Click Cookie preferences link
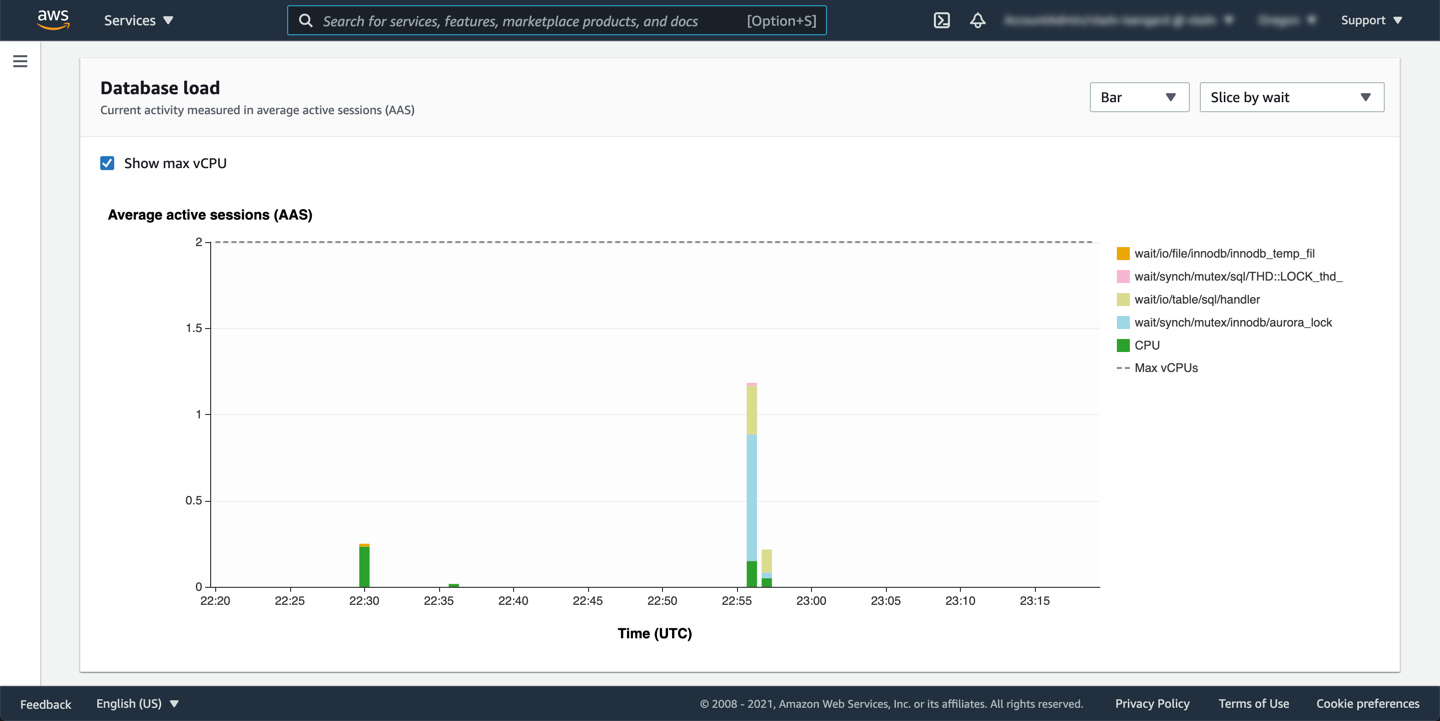Image resolution: width=1440 pixels, height=721 pixels. (1367, 704)
